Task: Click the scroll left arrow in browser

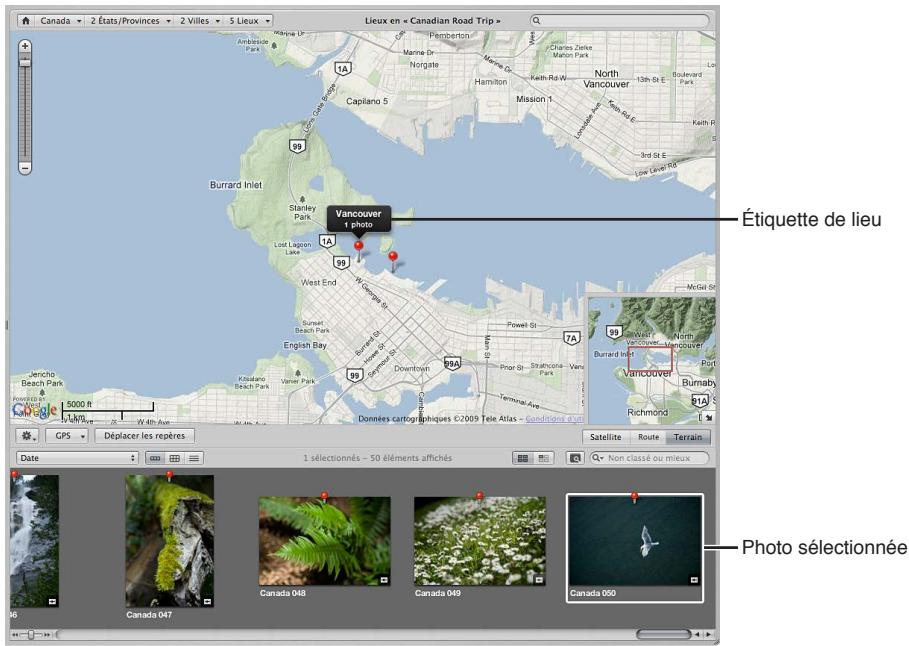Action: (697, 635)
